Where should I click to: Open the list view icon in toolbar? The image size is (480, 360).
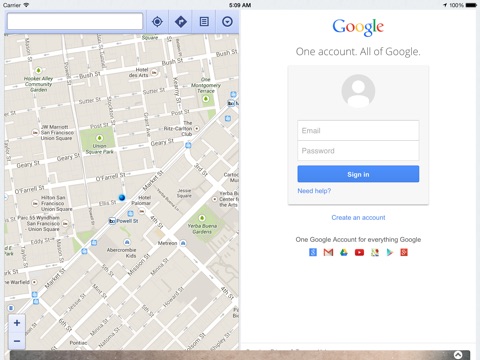click(x=204, y=22)
